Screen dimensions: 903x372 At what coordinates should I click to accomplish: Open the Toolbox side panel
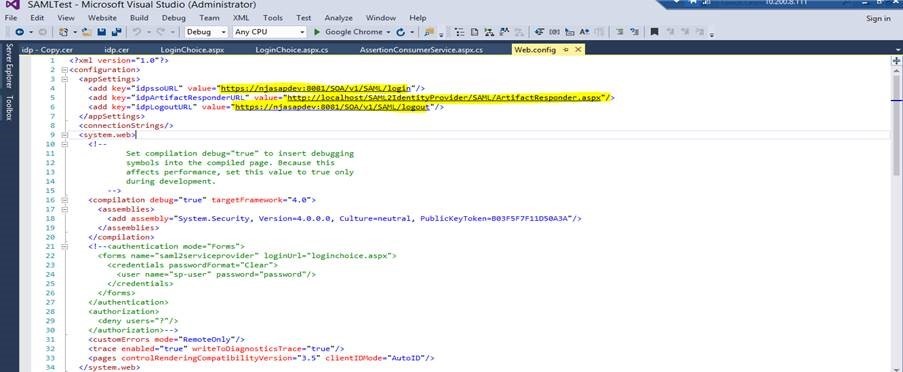tap(9, 107)
